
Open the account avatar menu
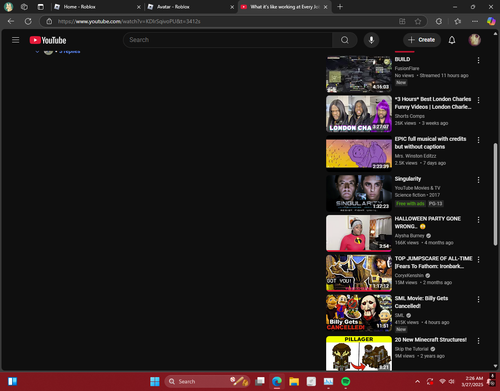pos(474,40)
